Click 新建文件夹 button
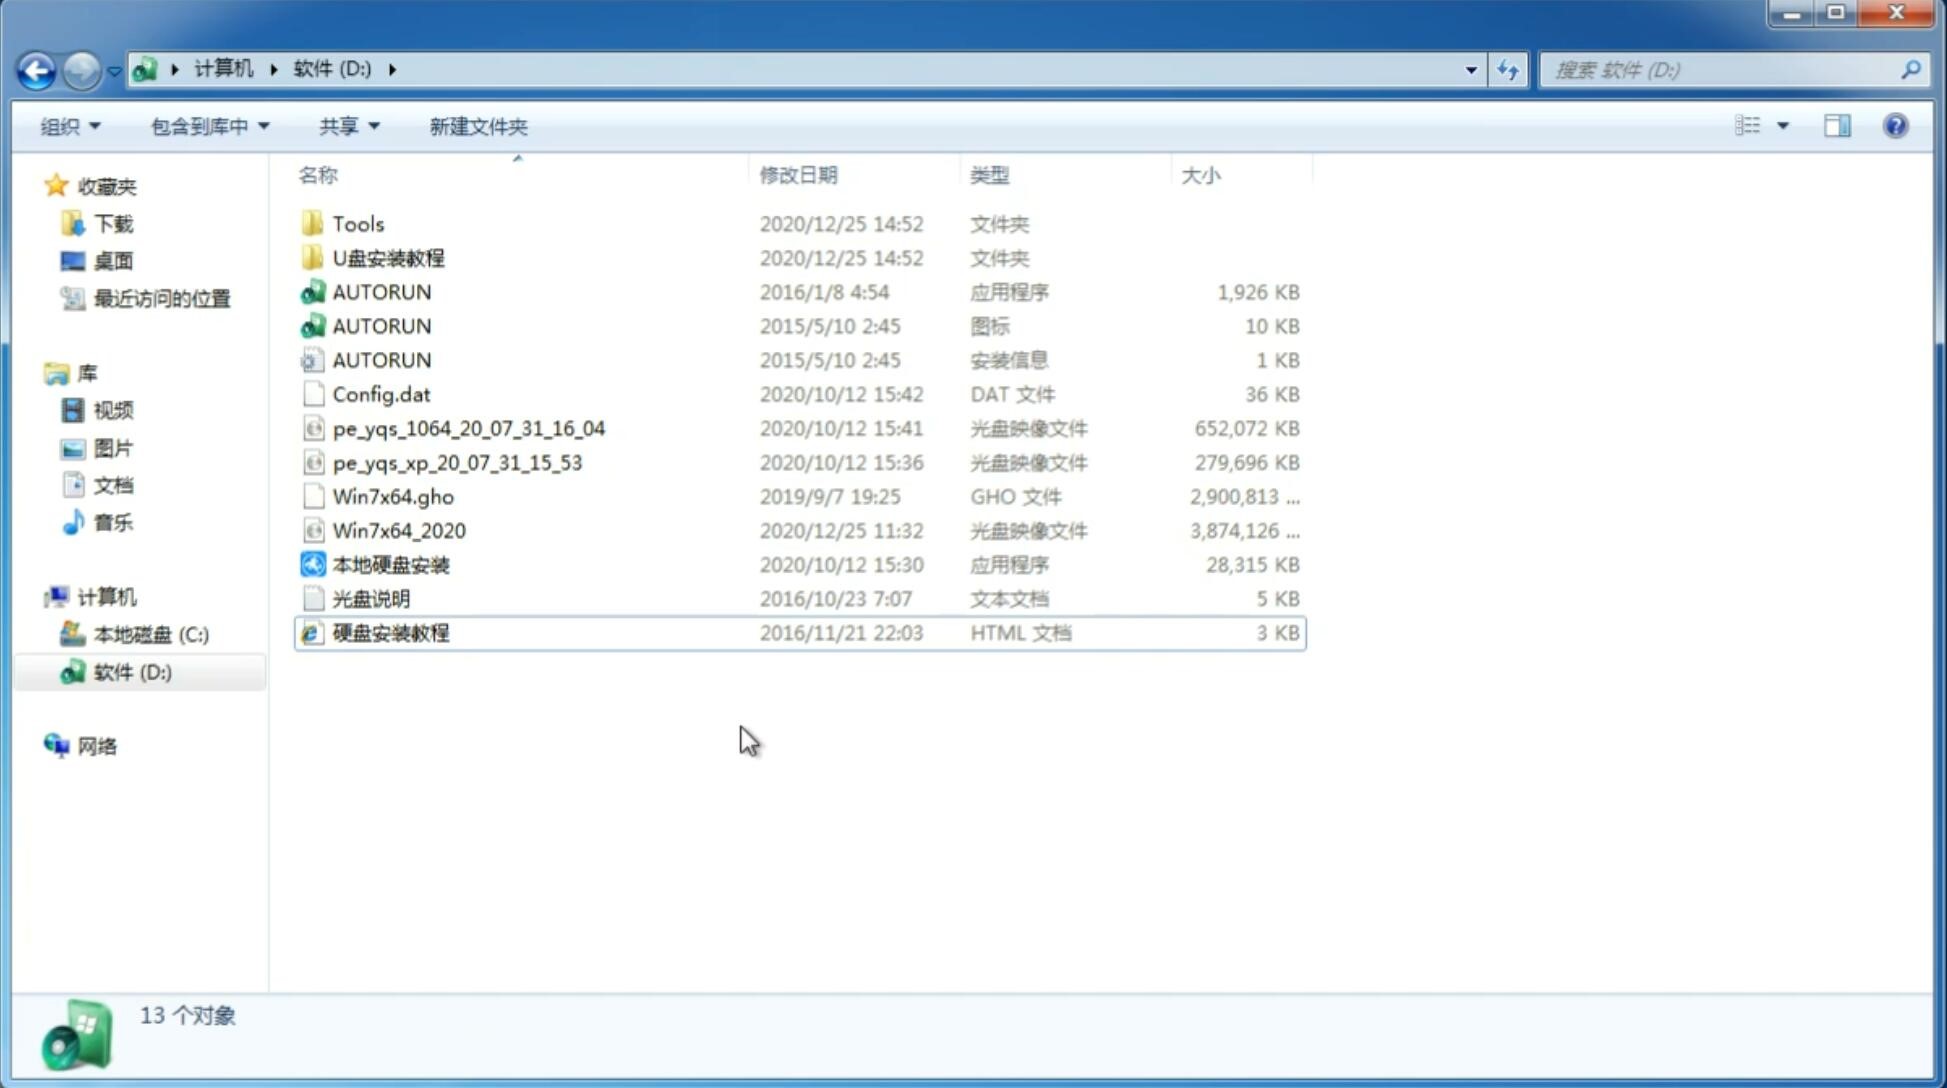This screenshot has height=1088, width=1947. point(477,126)
